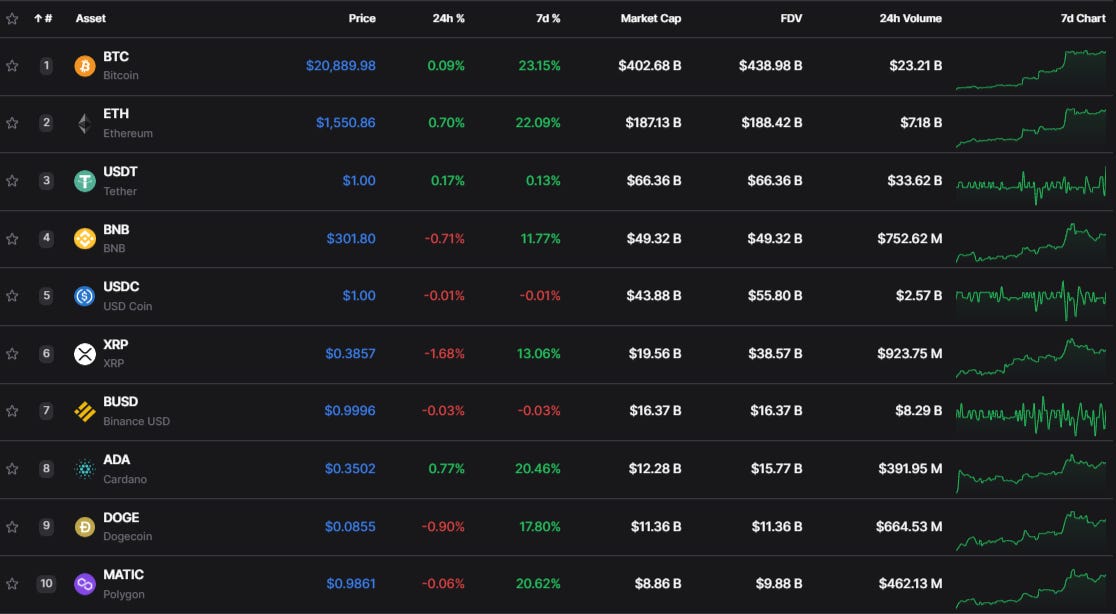The height and width of the screenshot is (614, 1116).
Task: Mark BUSD as favorite star
Action: point(12,411)
